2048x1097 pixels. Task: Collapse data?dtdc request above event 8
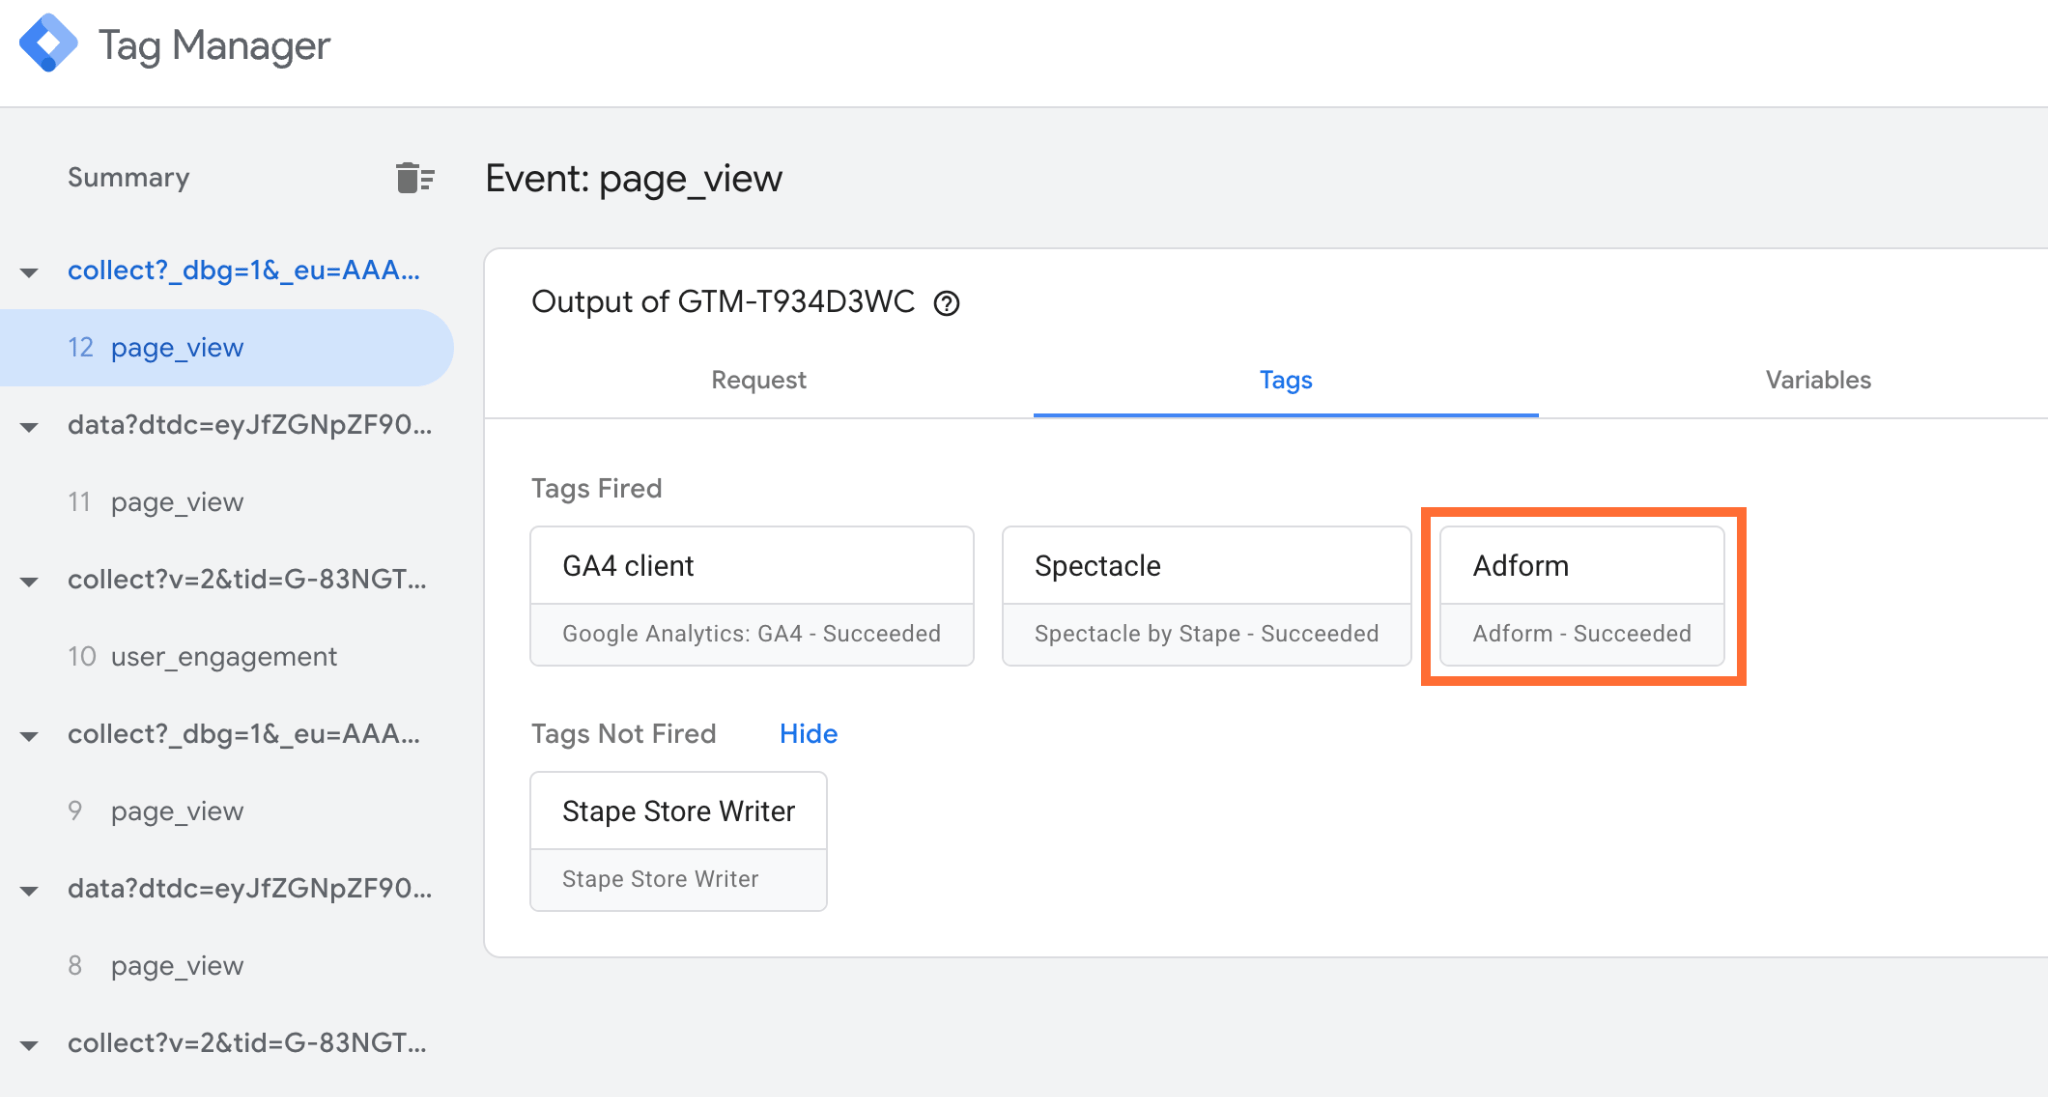coord(30,890)
